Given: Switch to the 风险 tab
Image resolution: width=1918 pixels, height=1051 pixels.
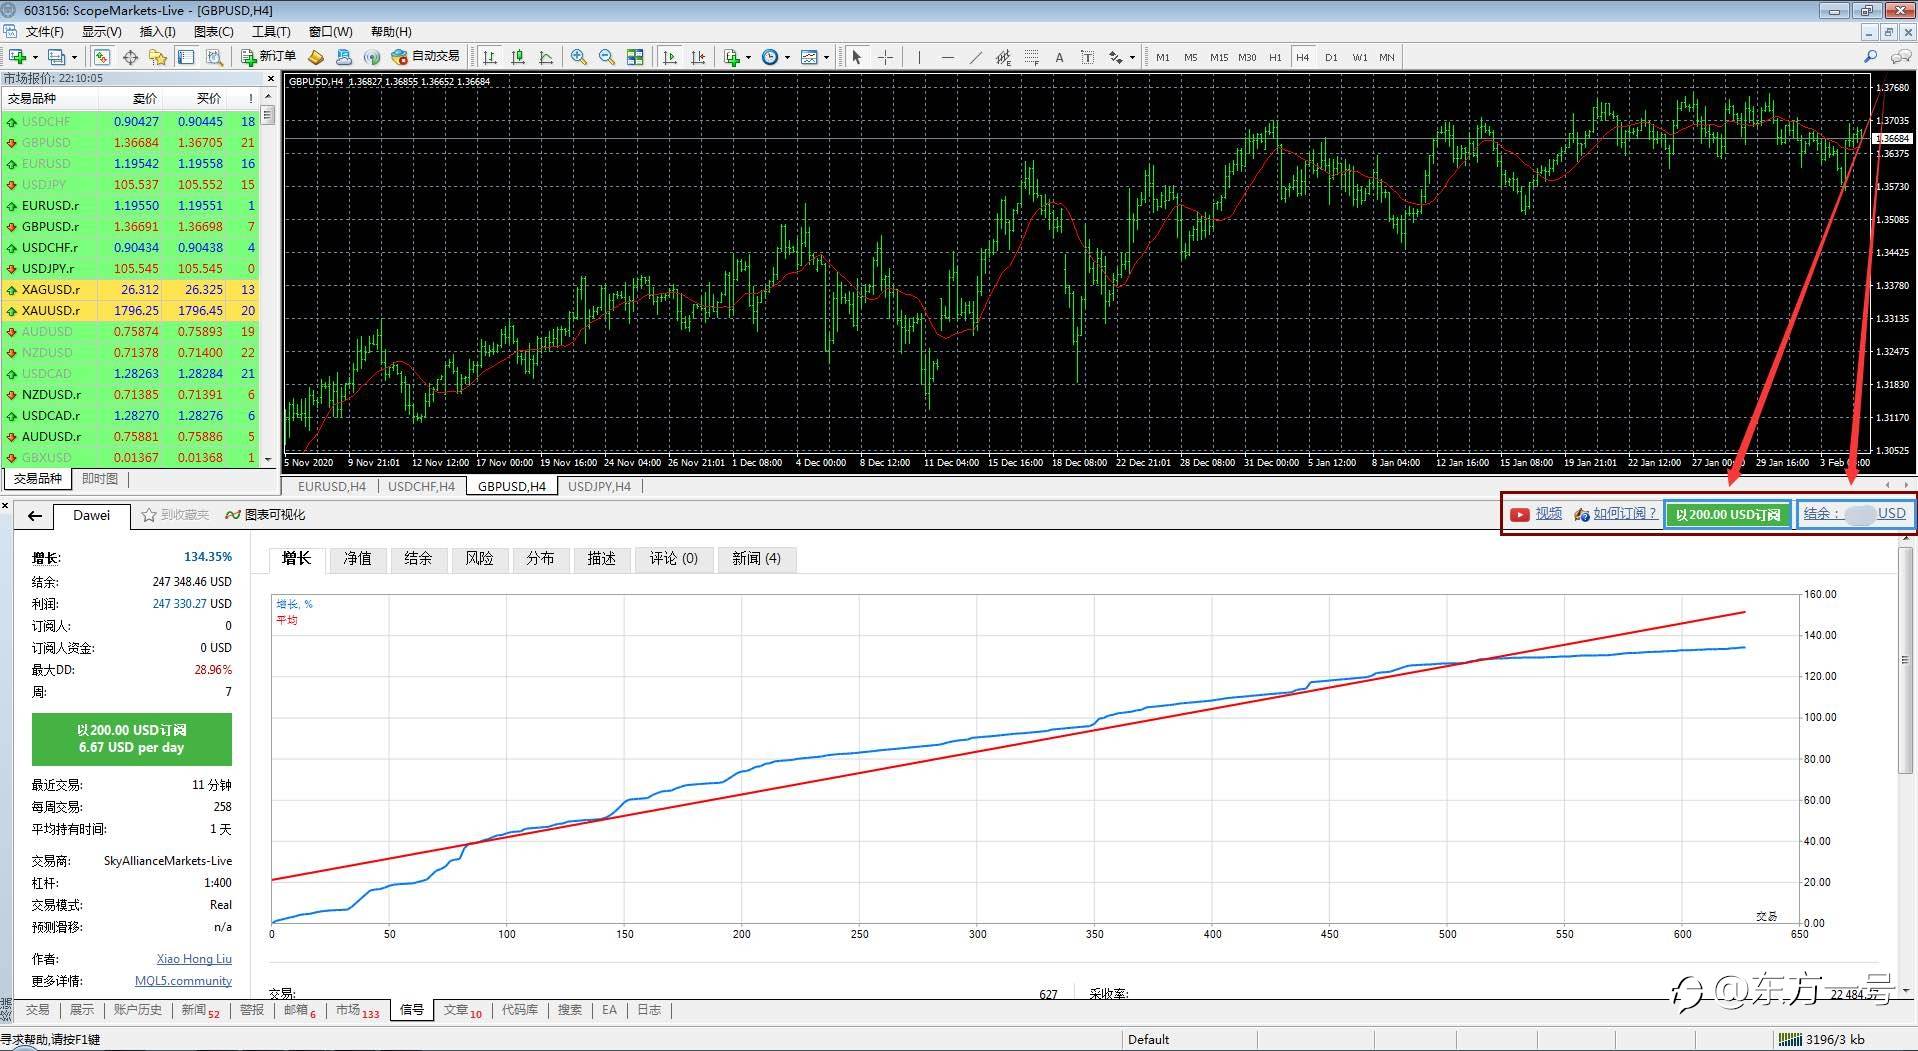Looking at the screenshot, I should click(x=479, y=559).
